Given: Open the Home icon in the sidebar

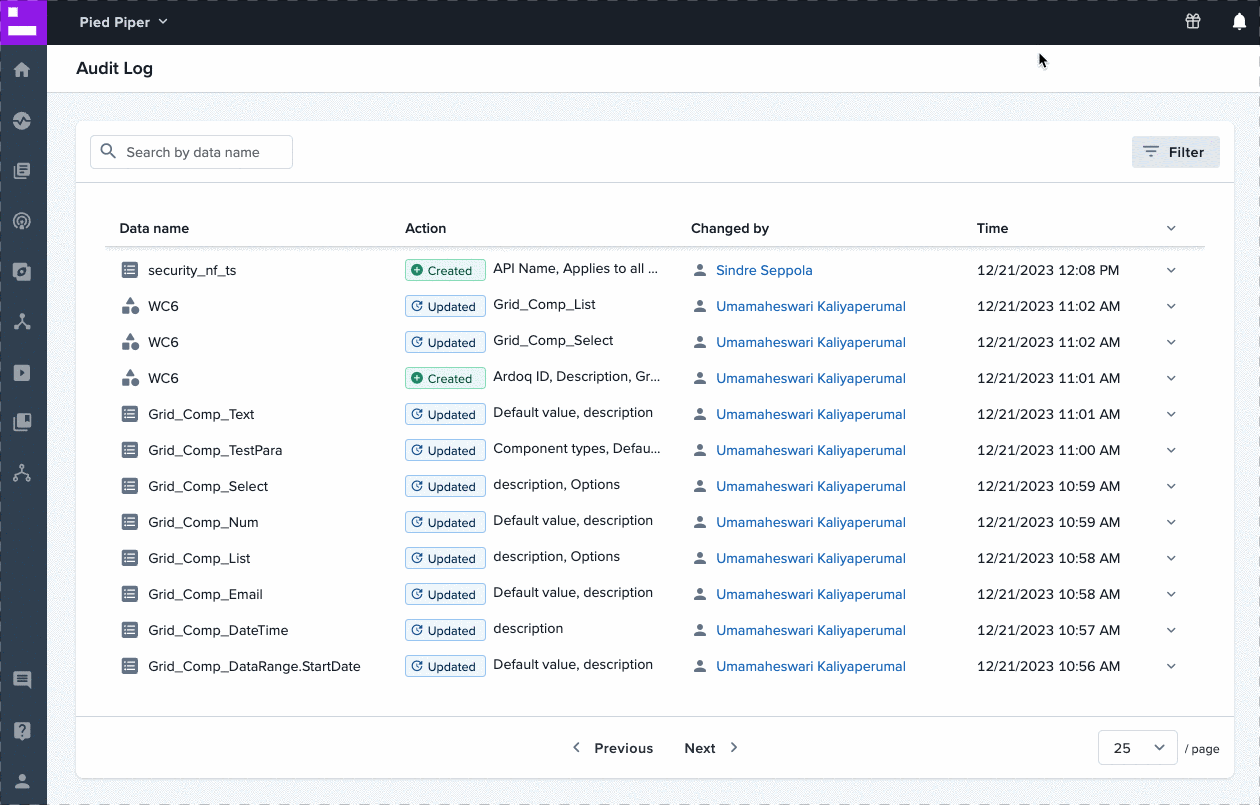Looking at the screenshot, I should point(22,70).
